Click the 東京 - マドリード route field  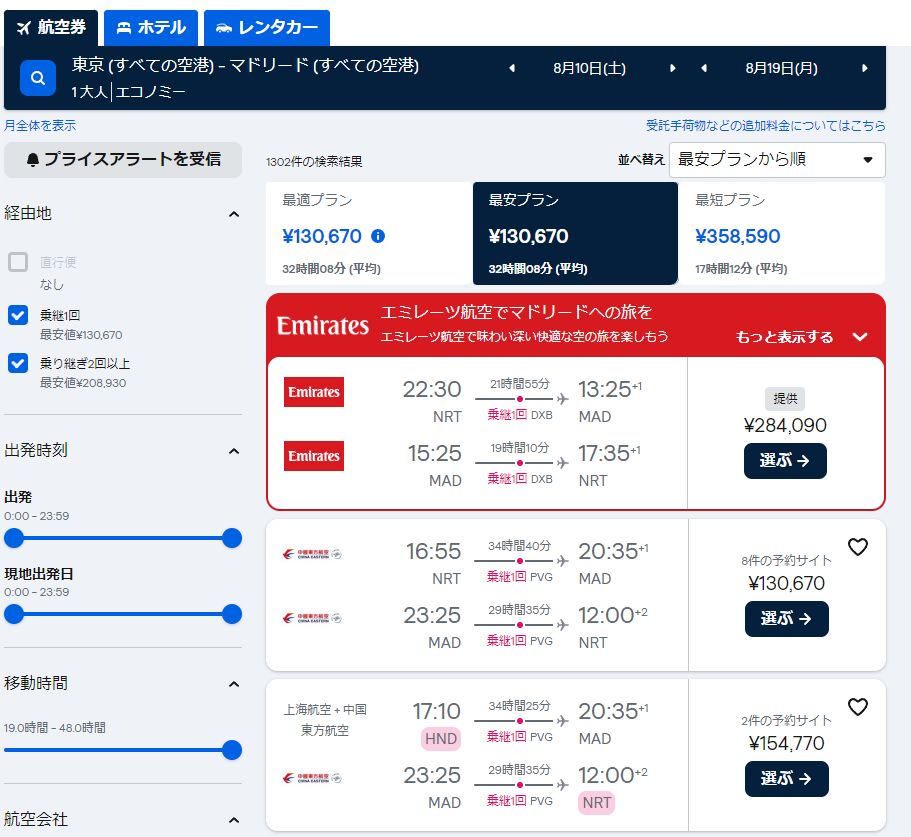245,65
